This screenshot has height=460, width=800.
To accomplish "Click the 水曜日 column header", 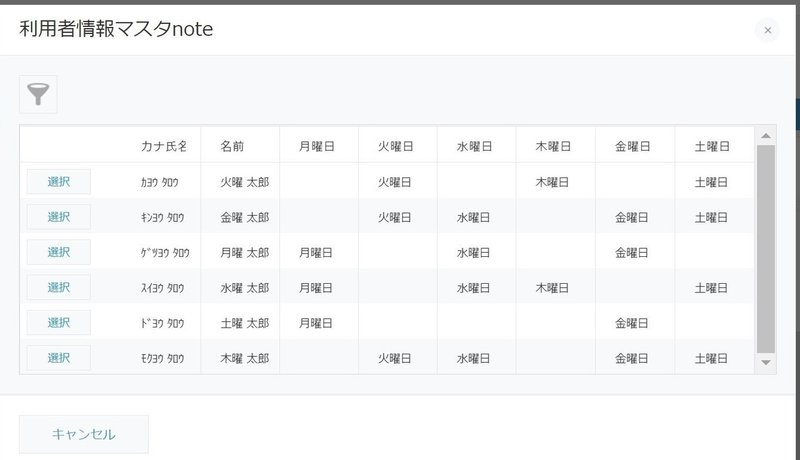I will (x=475, y=146).
